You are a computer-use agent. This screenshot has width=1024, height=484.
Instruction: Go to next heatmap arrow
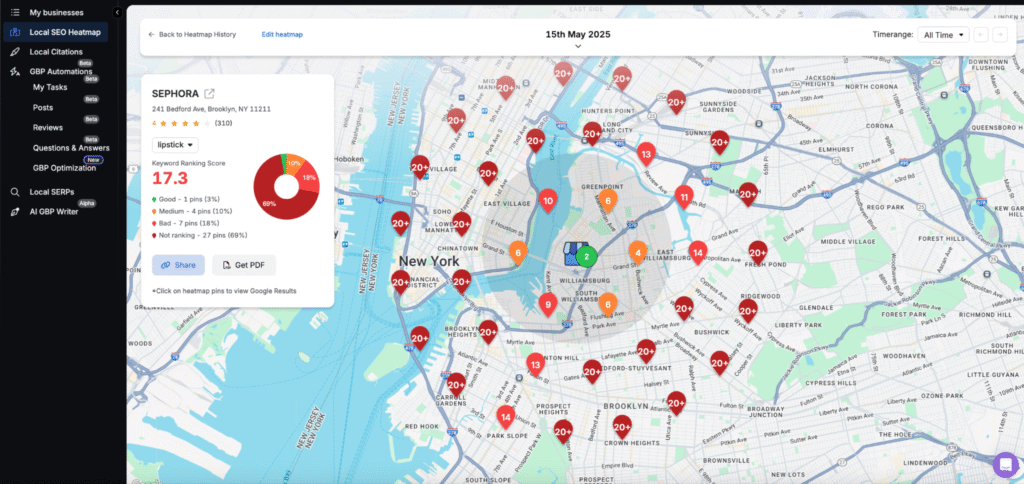click(999, 35)
